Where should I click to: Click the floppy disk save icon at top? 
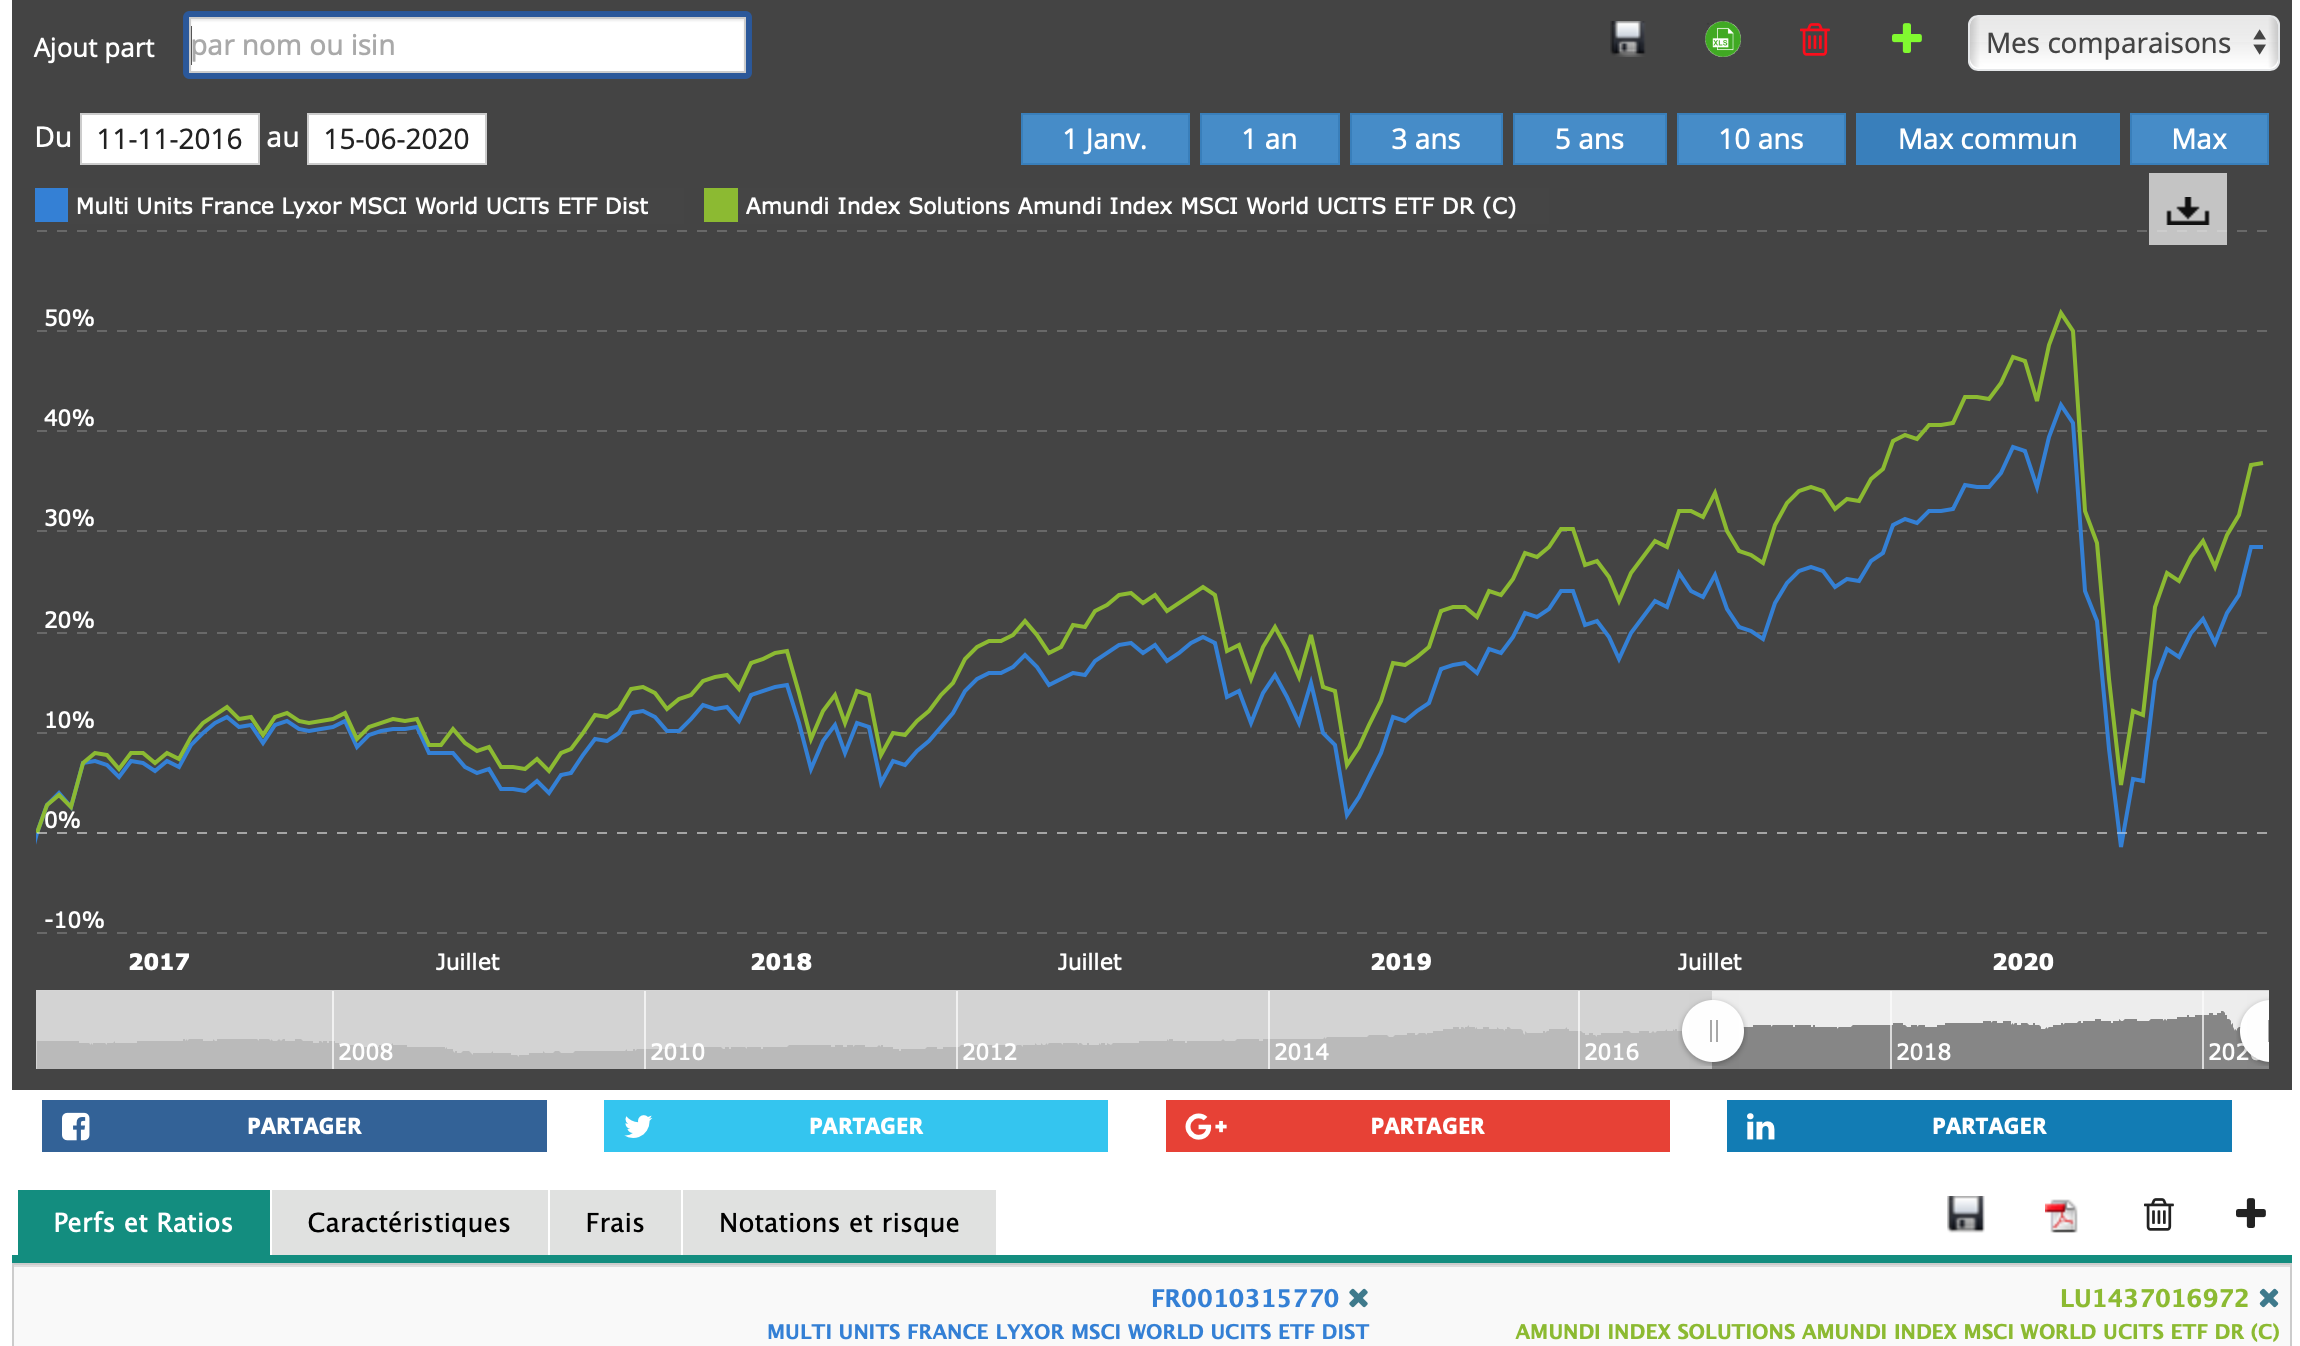pos(1628,40)
